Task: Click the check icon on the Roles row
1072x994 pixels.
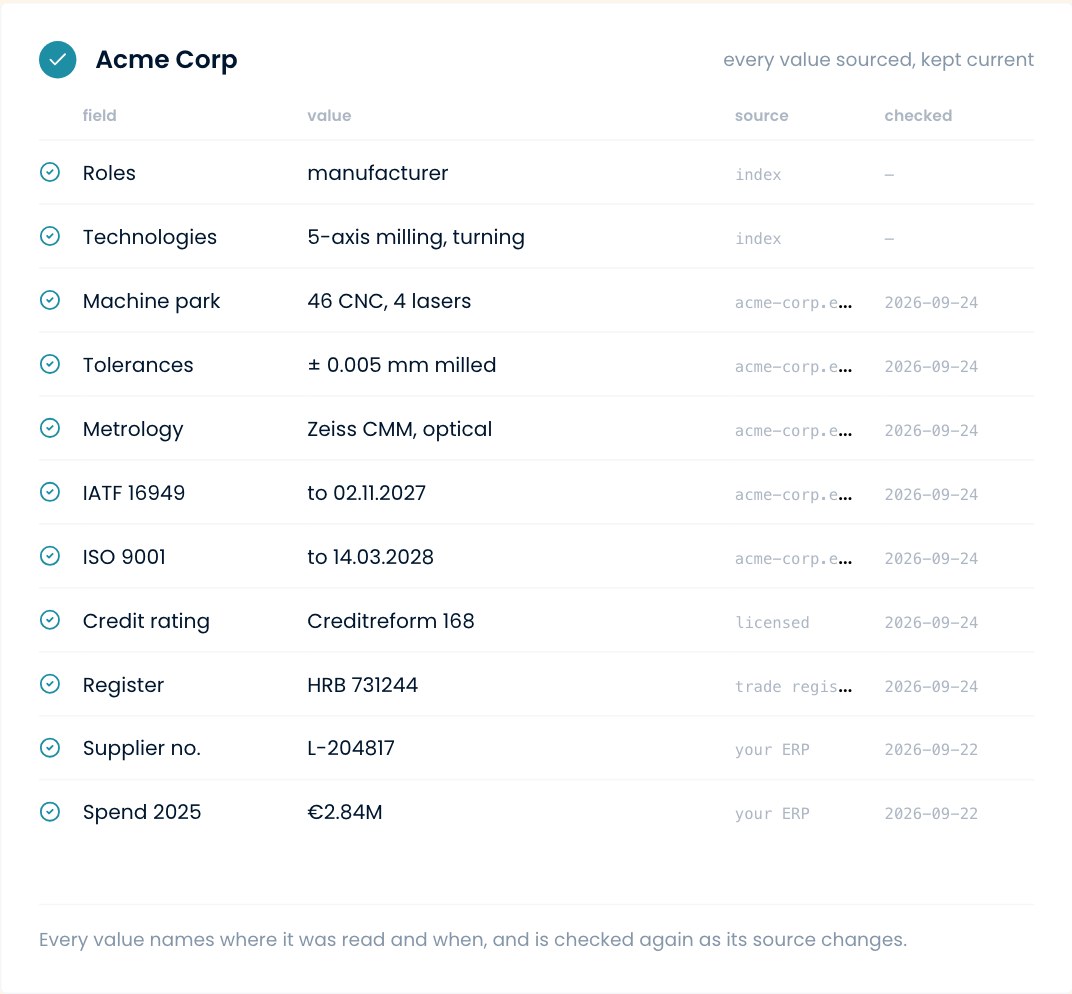Action: point(50,172)
